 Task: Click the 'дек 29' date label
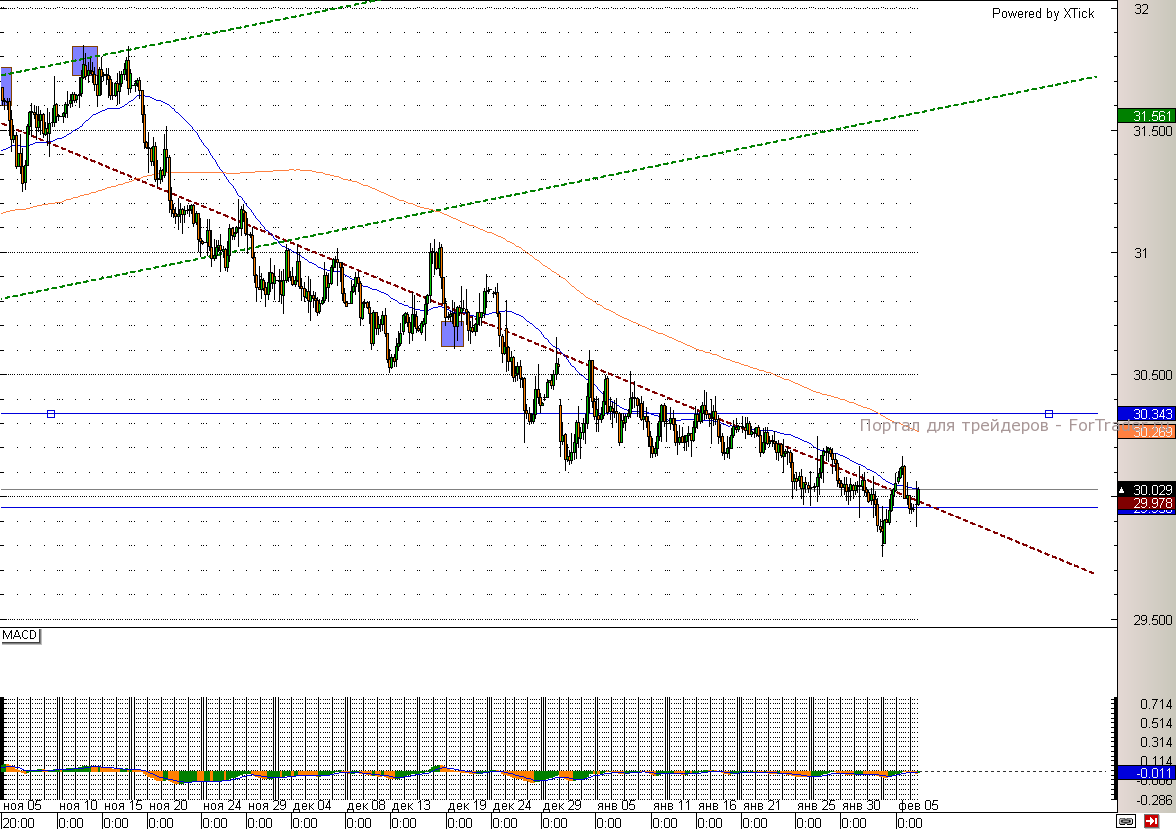point(562,806)
